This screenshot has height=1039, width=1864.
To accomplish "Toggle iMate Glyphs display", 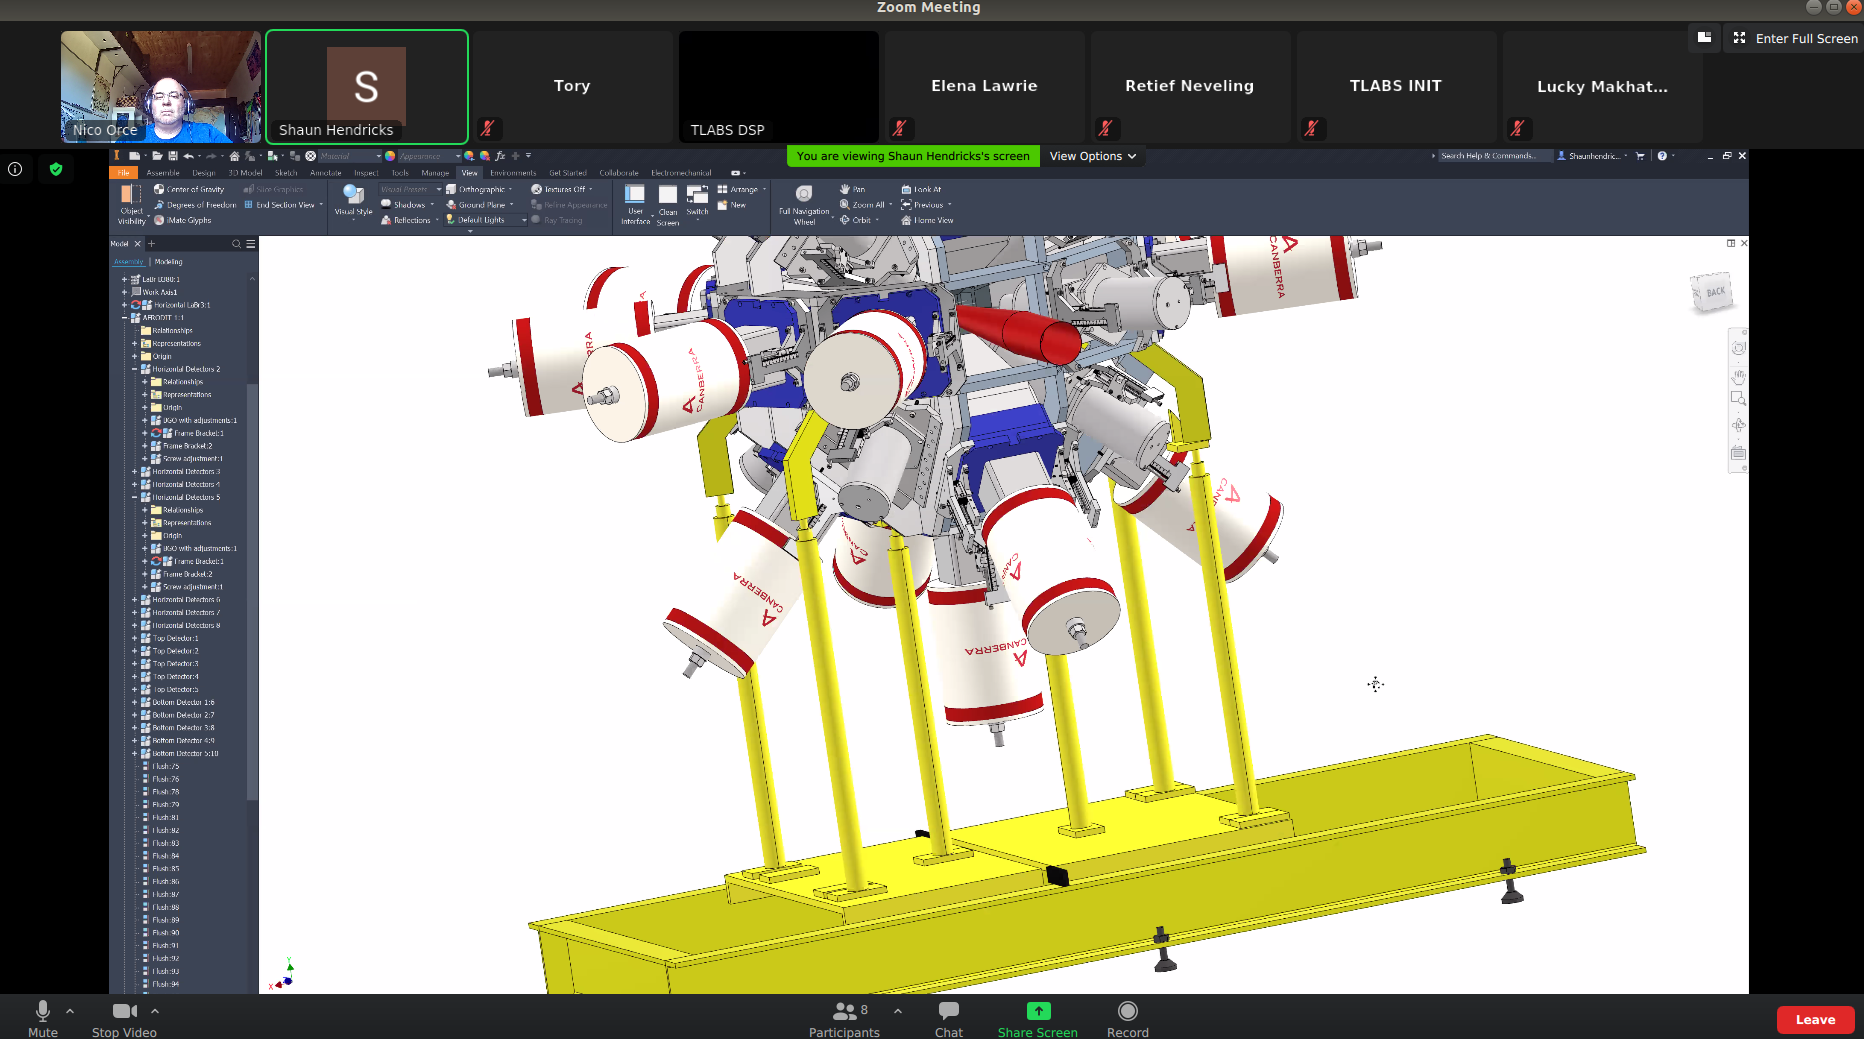I will (x=183, y=220).
